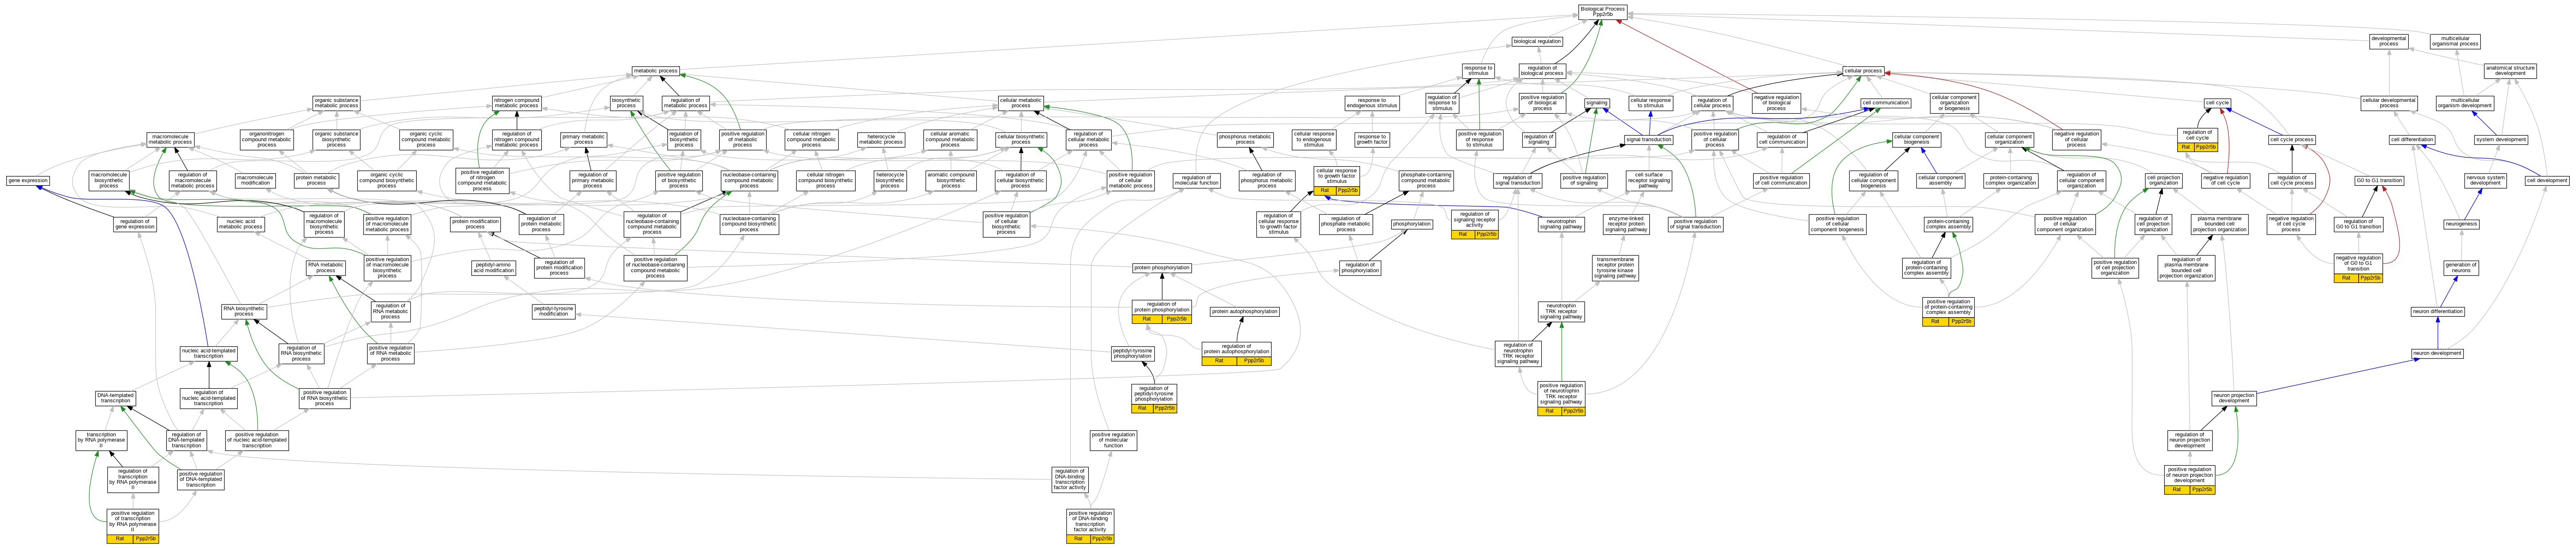This screenshot has height=548, width=2576.
Task: Select the 'protein autophosphorylation' node
Action: (1244, 312)
